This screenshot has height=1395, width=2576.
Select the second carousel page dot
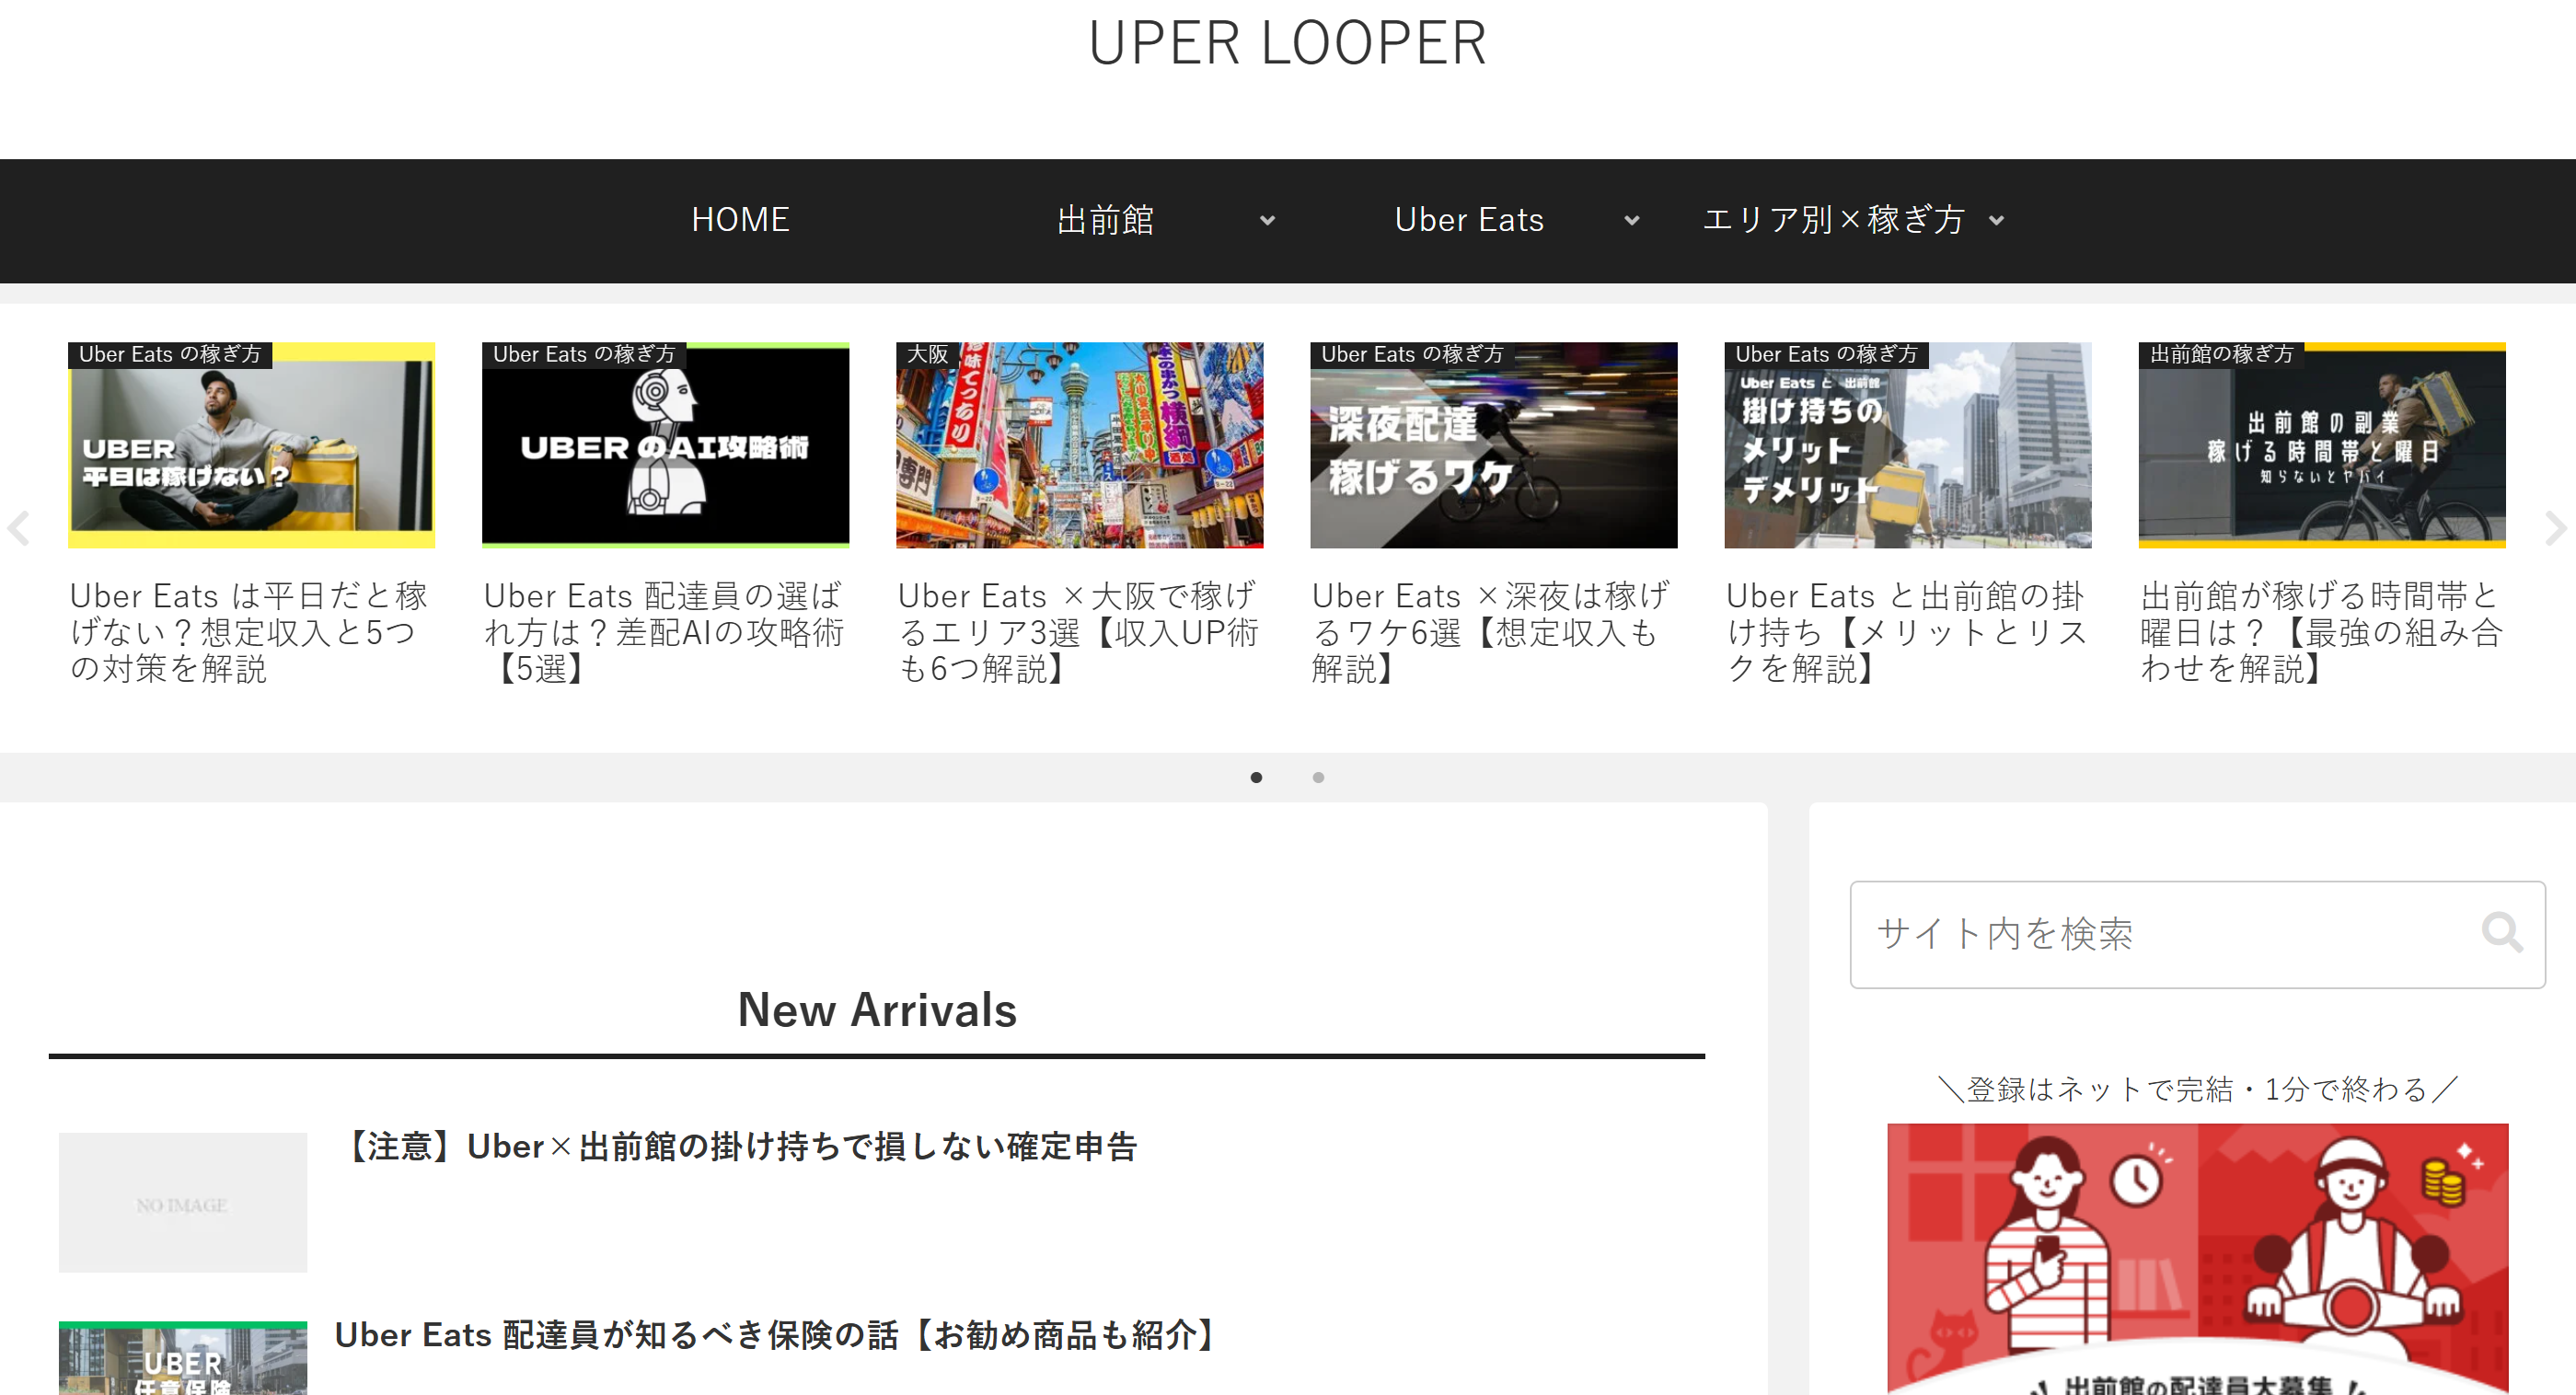[1318, 777]
